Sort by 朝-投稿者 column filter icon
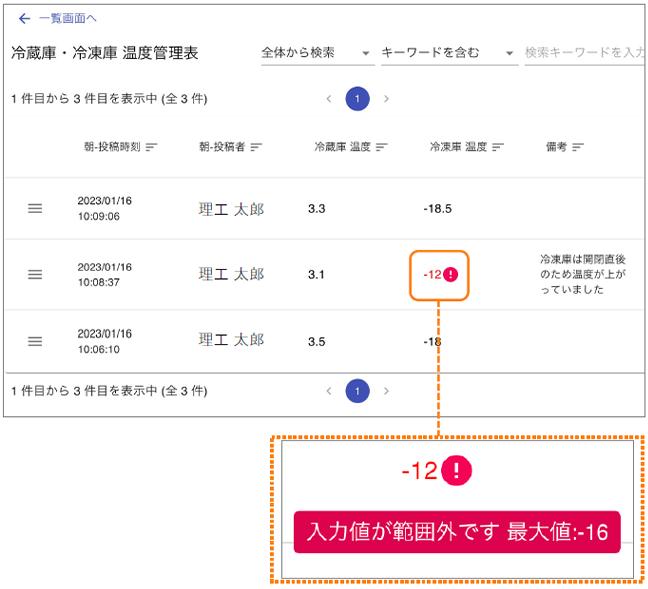Viewport: 648px width, 589px height. (256, 147)
